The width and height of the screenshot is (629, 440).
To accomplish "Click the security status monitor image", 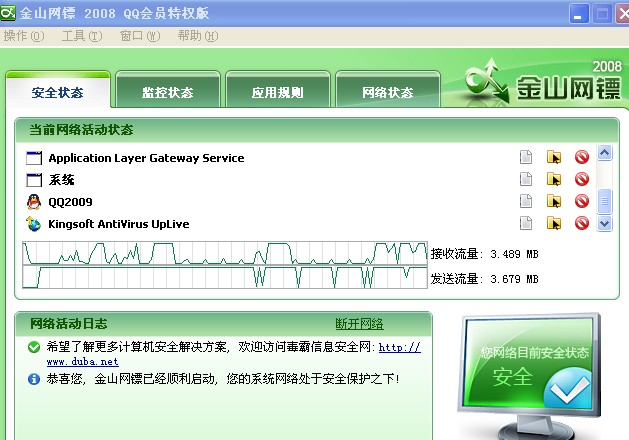I will (x=530, y=375).
